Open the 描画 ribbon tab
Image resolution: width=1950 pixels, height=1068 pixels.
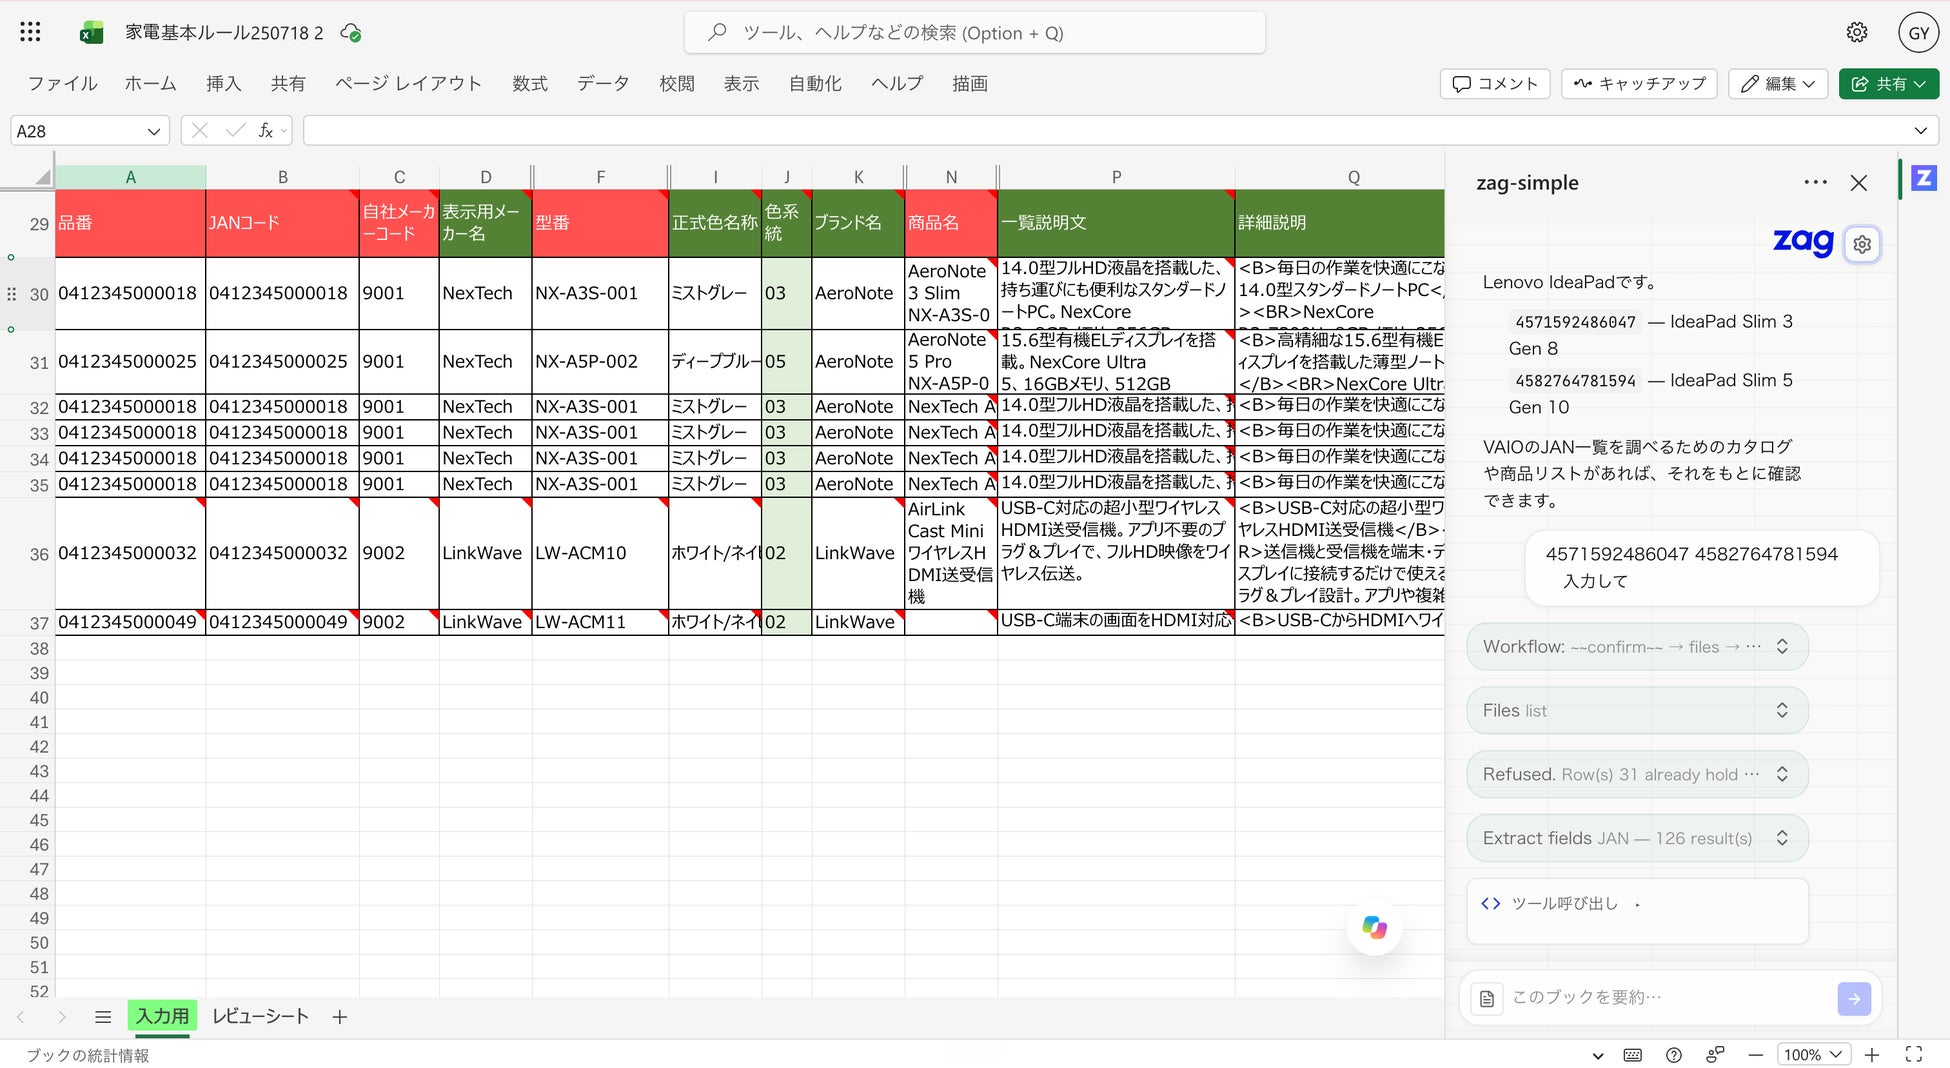[969, 84]
